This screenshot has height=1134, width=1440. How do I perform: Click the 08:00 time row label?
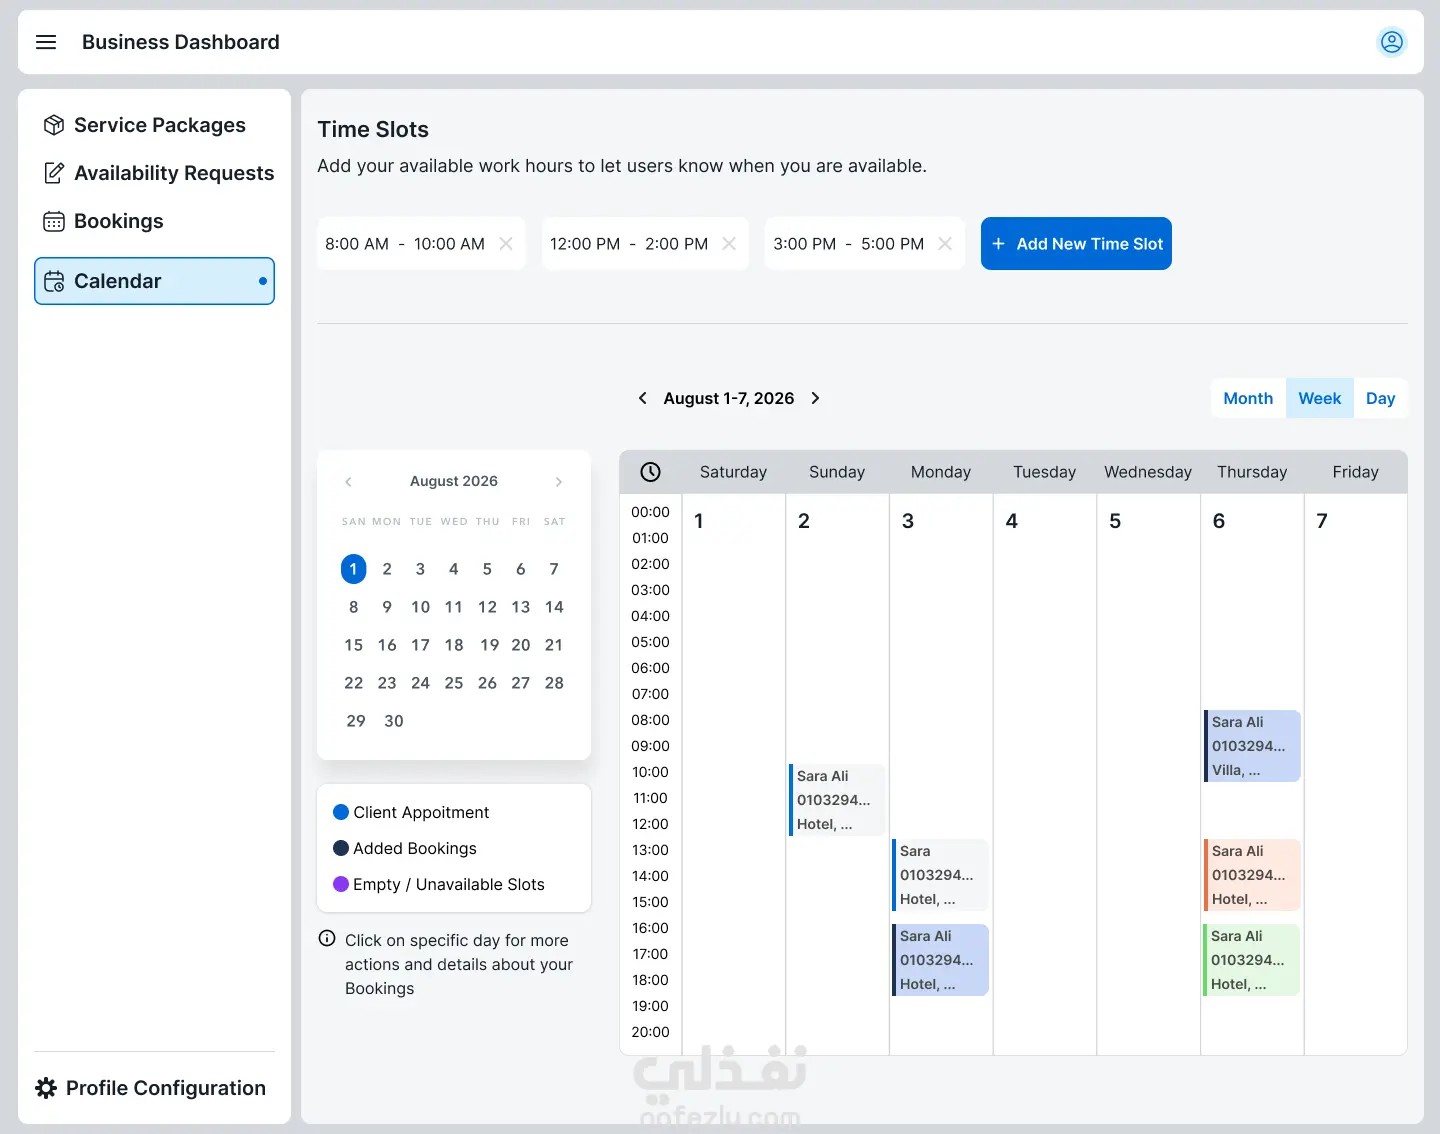click(650, 720)
